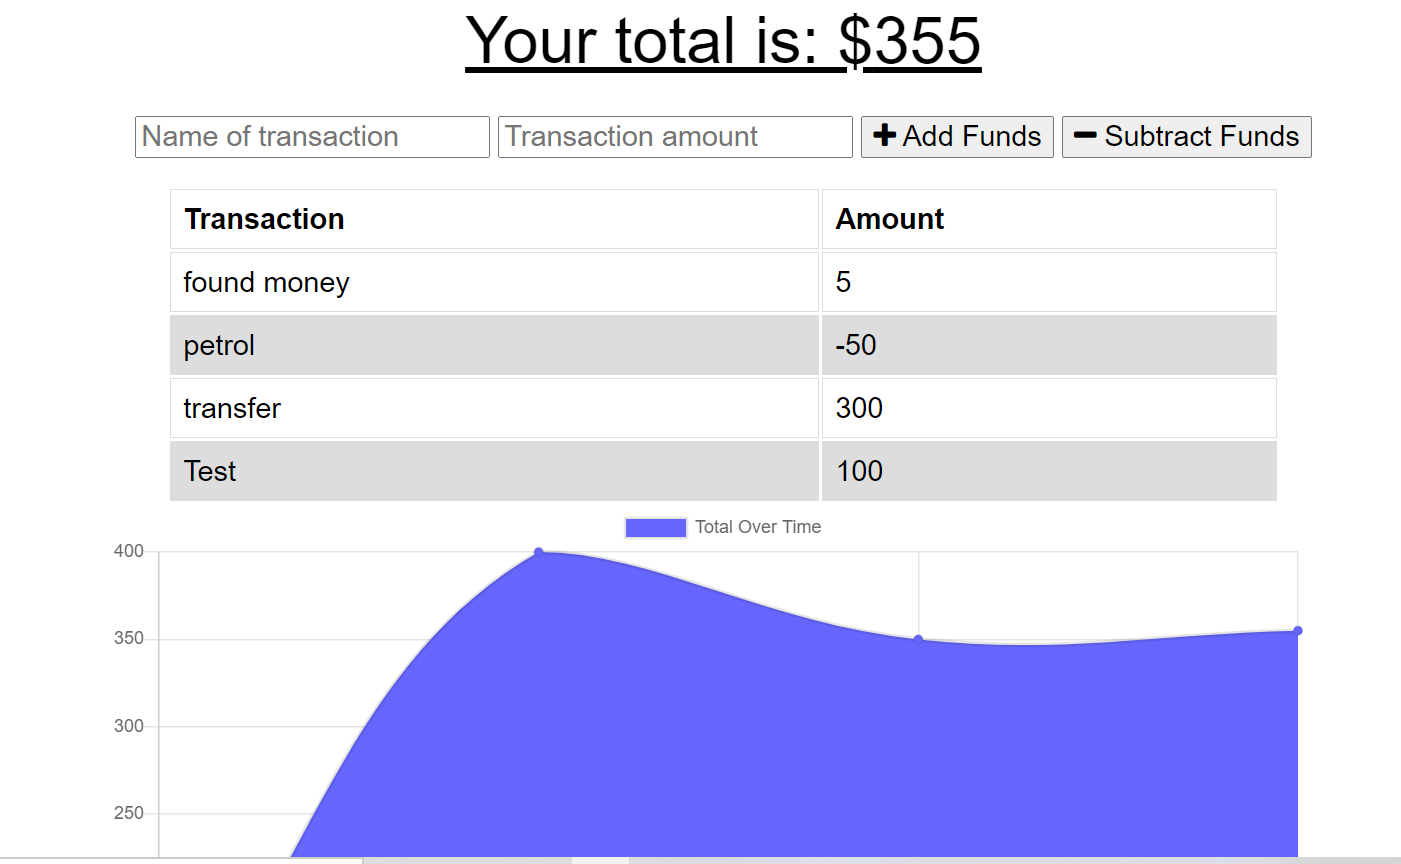
Task: Click the 'Transaction amount' input field
Action: click(x=674, y=136)
